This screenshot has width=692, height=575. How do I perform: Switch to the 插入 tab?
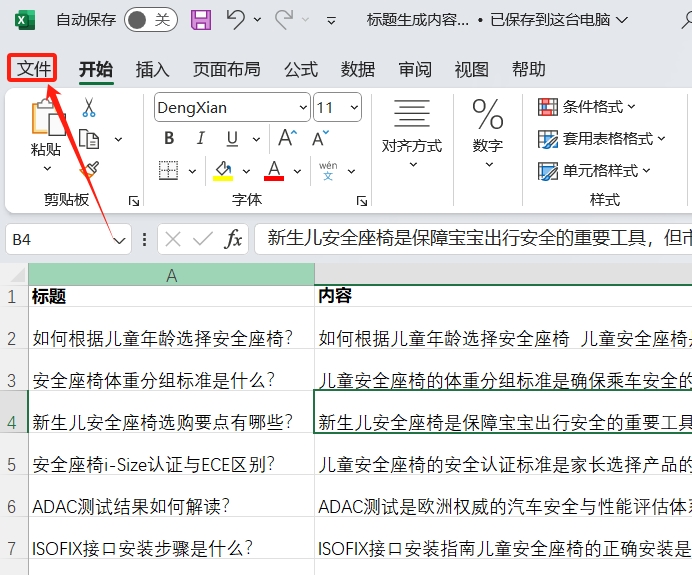pyautogui.click(x=152, y=69)
